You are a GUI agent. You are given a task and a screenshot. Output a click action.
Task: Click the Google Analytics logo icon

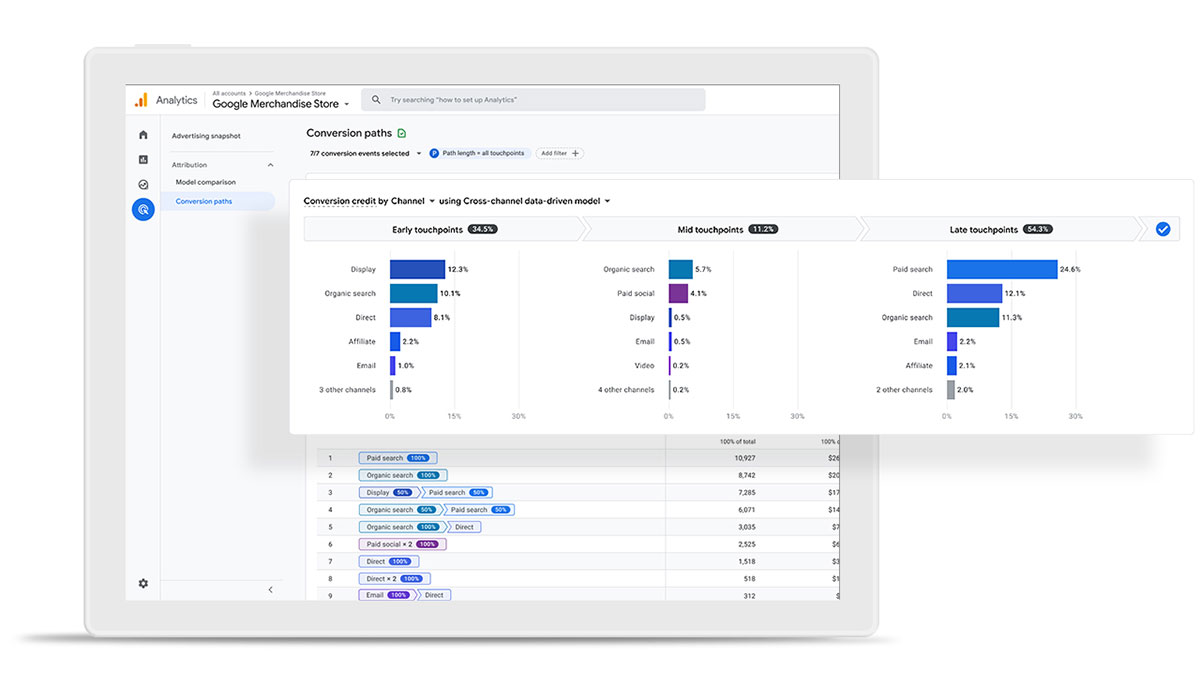click(x=141, y=100)
